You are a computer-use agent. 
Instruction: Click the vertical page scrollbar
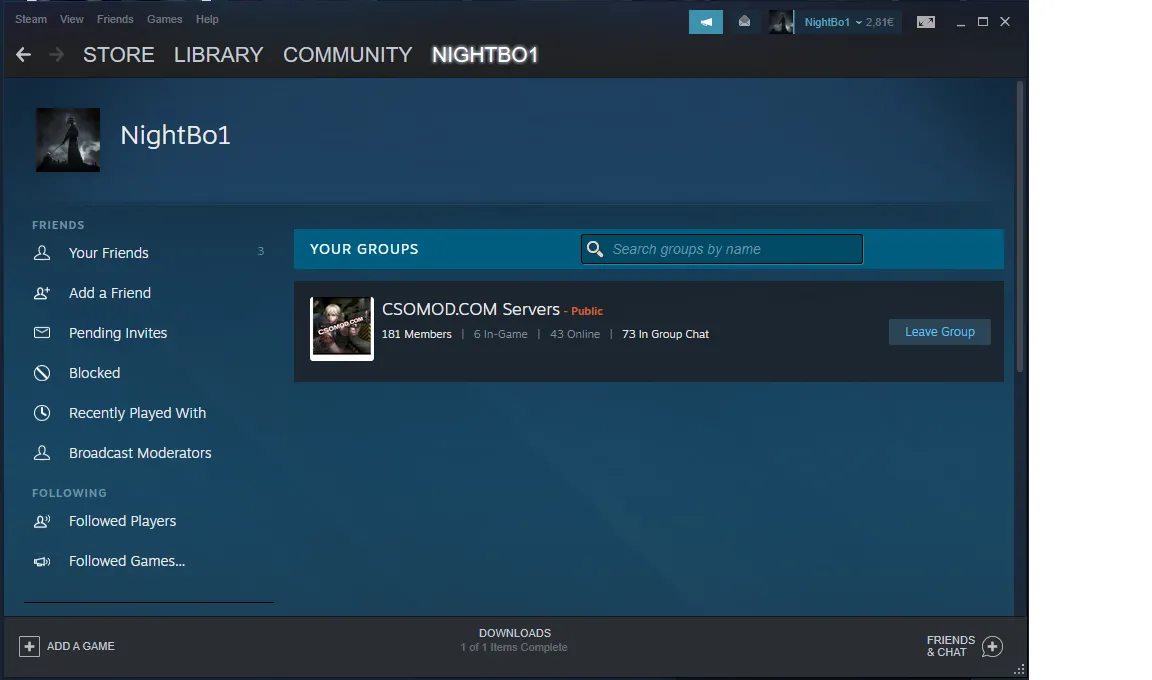pos(1020,227)
